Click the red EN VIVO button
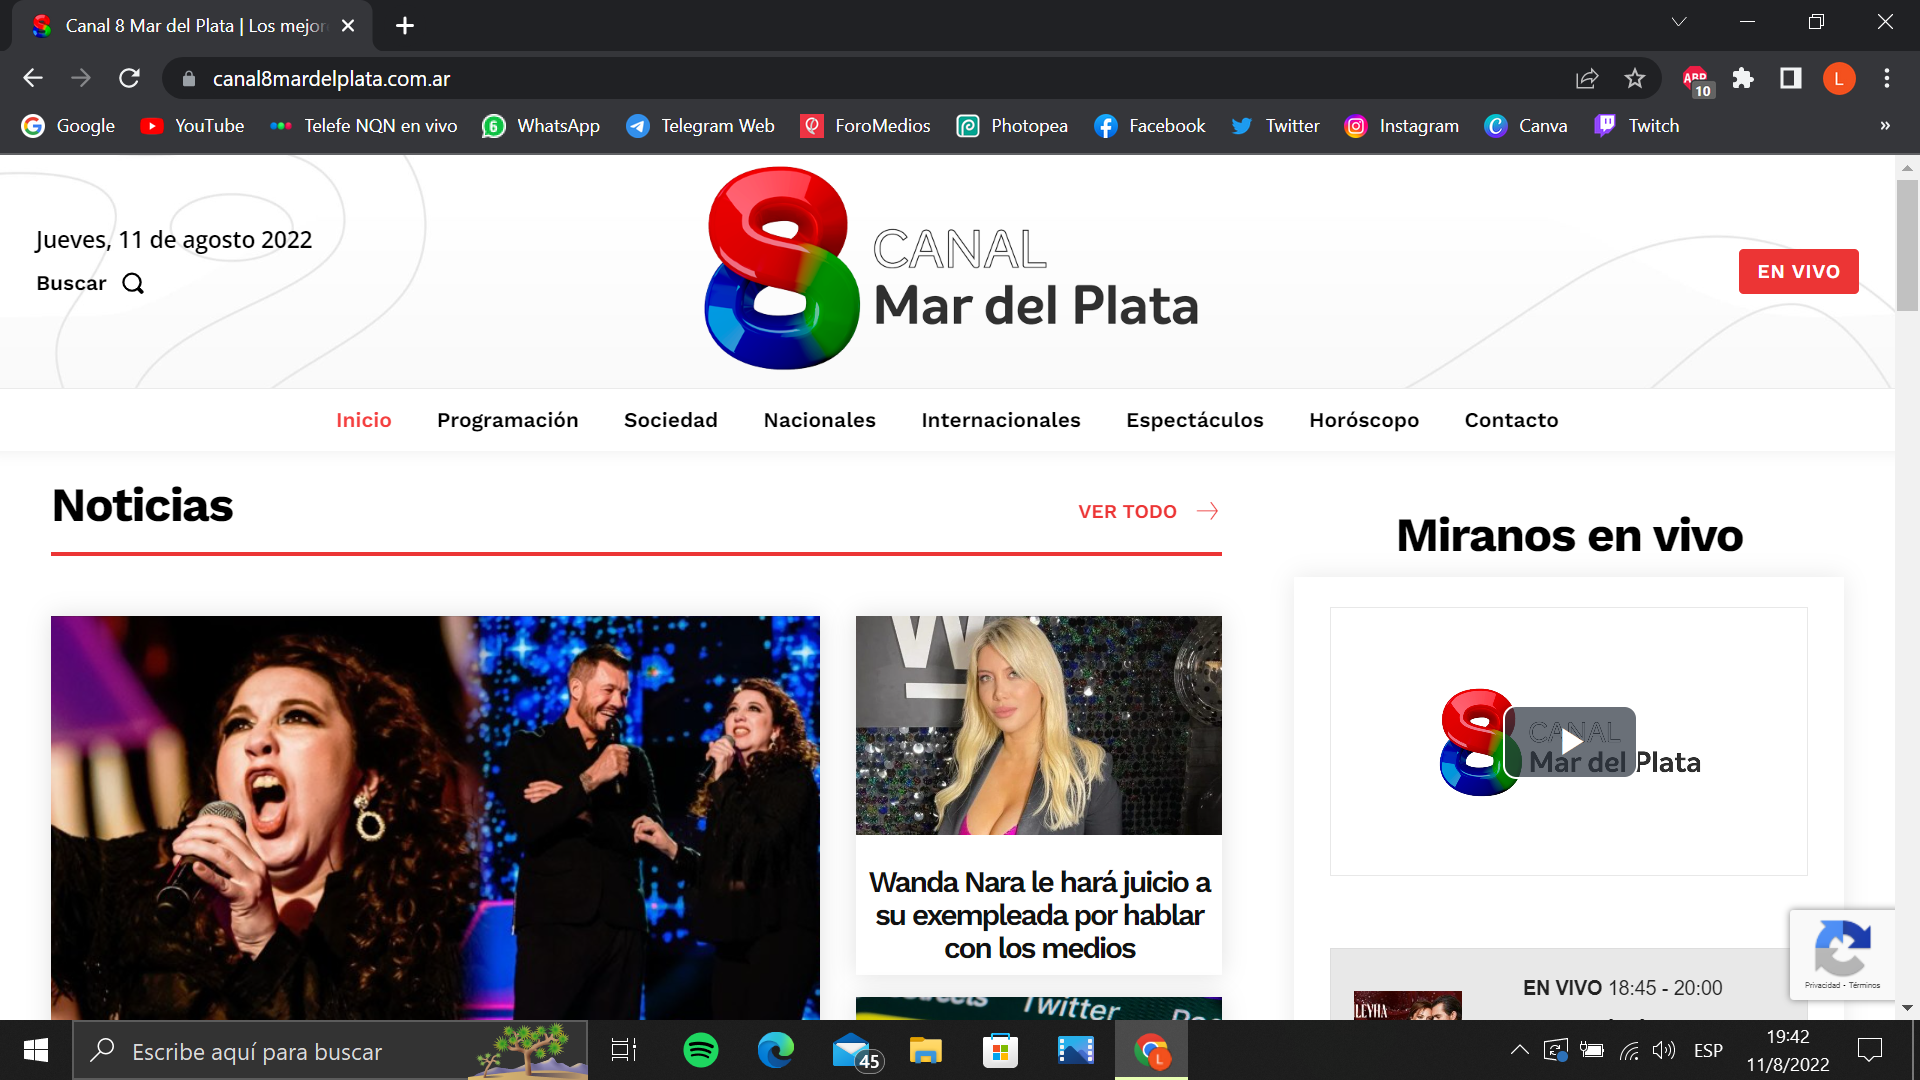Viewport: 1920px width, 1080px height. point(1798,271)
